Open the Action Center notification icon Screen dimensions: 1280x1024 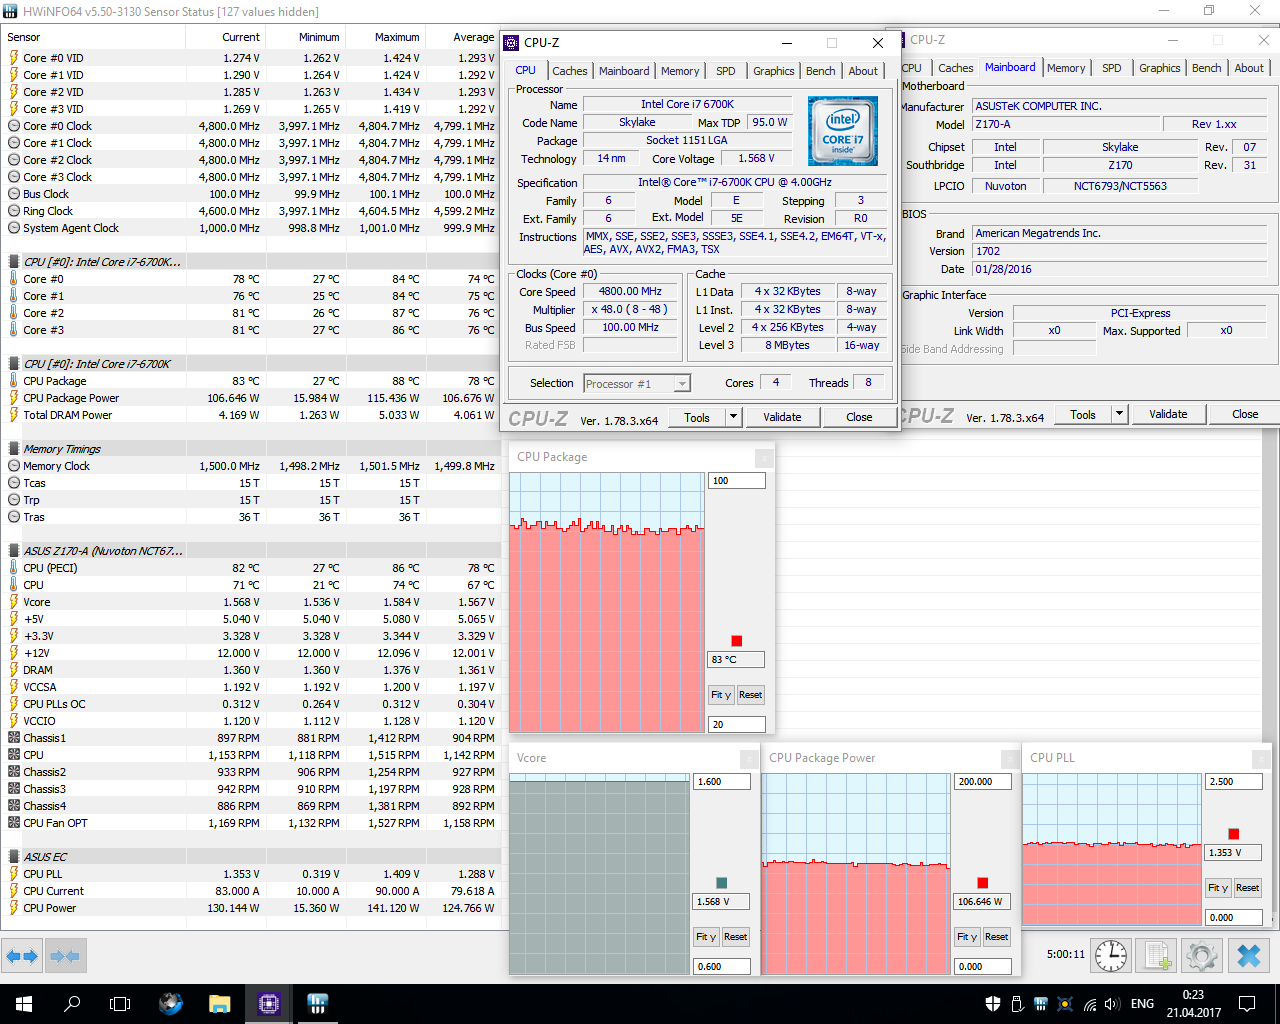tap(1247, 1004)
